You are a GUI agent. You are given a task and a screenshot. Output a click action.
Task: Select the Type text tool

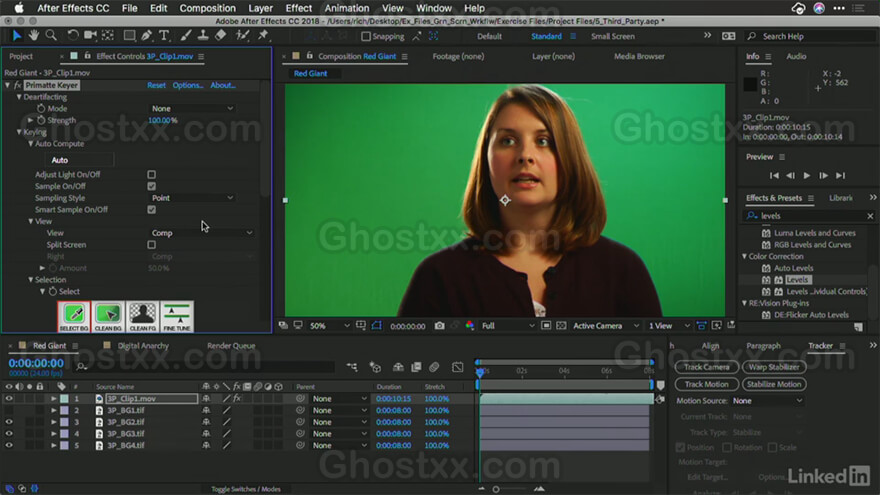coord(164,36)
